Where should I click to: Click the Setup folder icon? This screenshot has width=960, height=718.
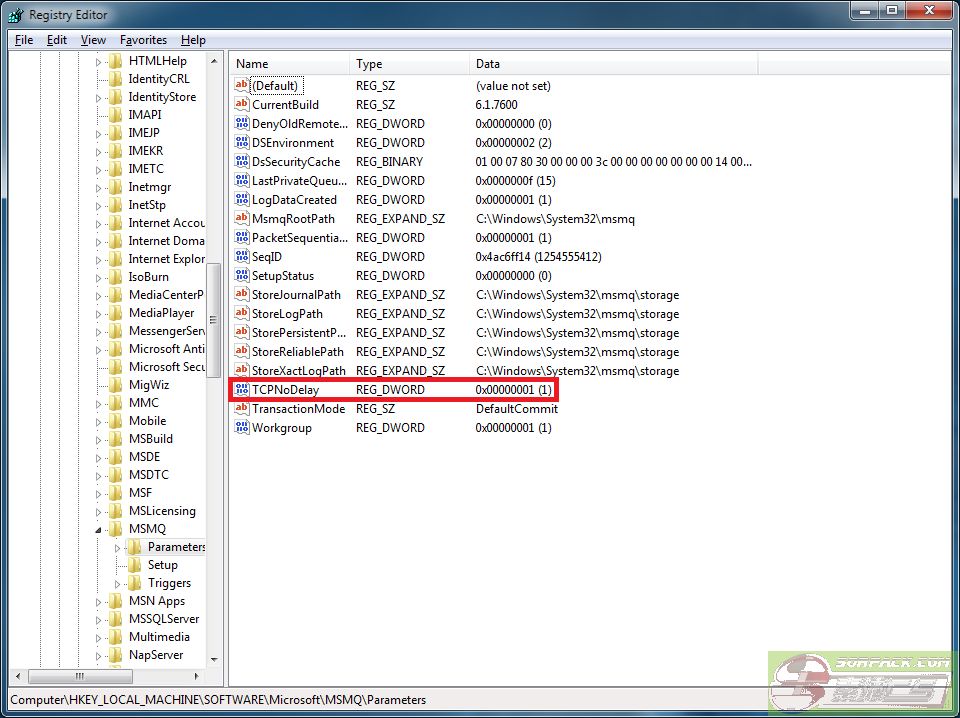pyautogui.click(x=134, y=565)
